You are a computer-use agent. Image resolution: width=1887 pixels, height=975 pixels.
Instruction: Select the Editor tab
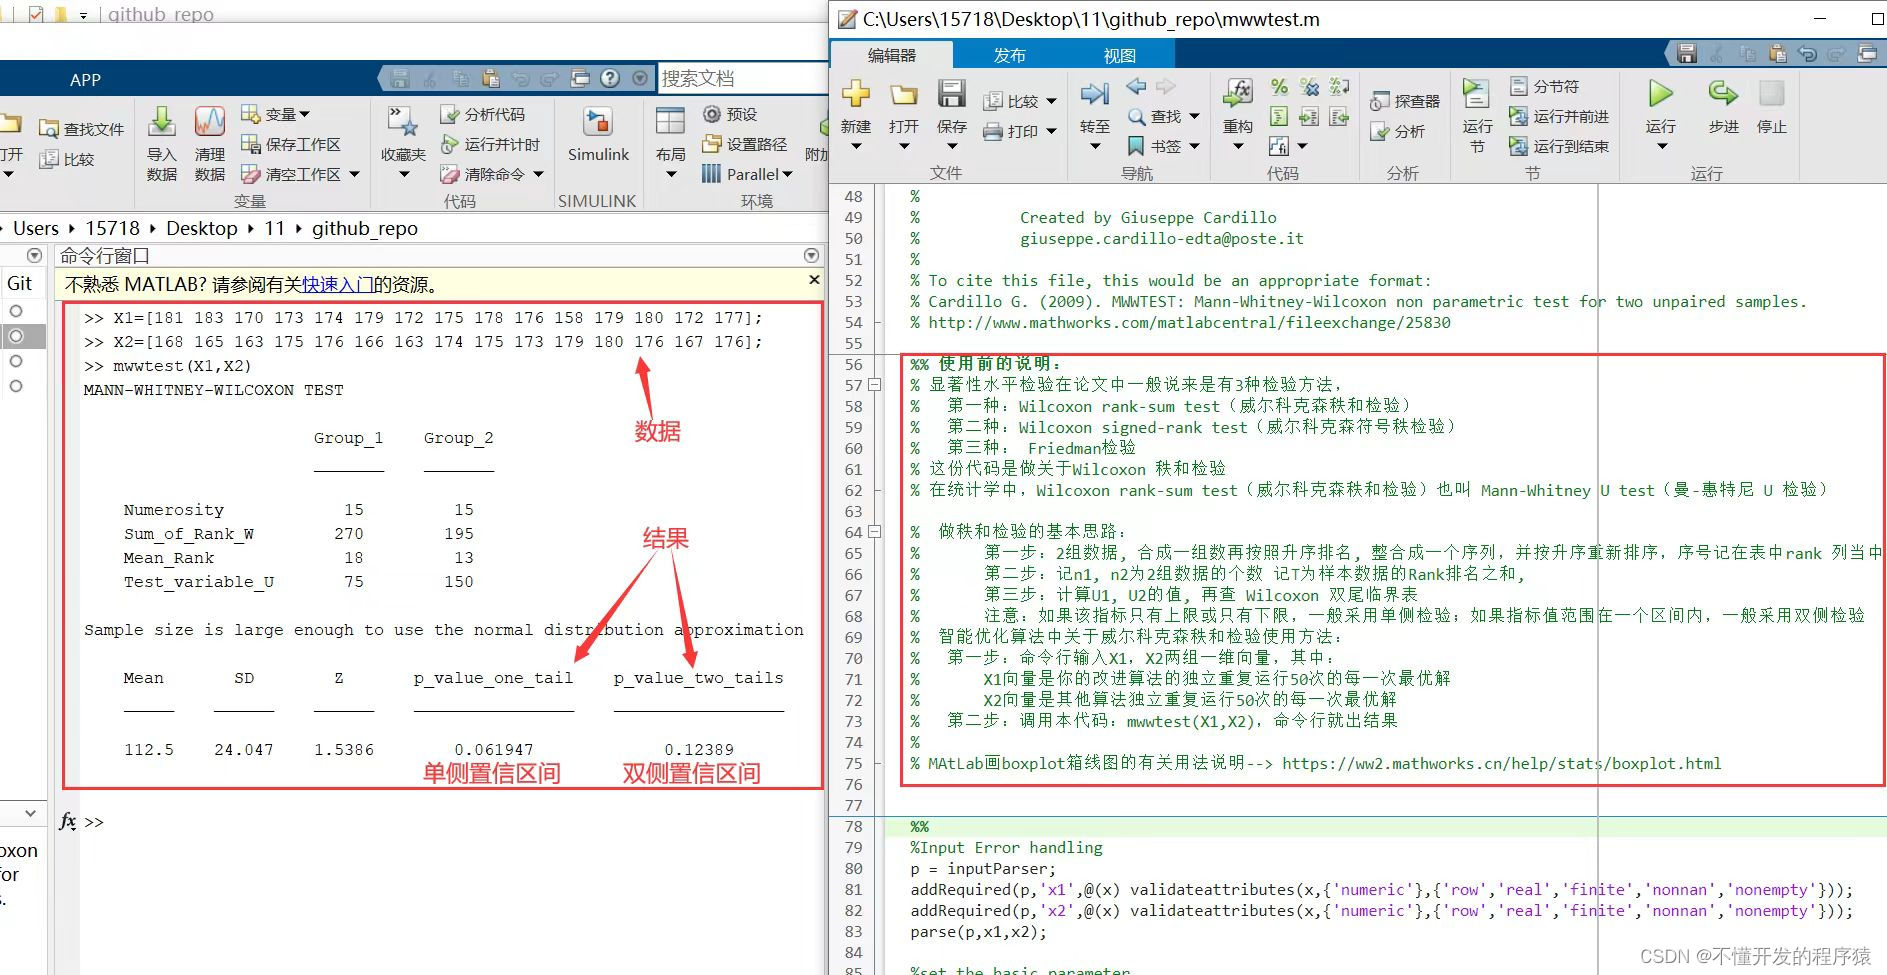(x=892, y=55)
